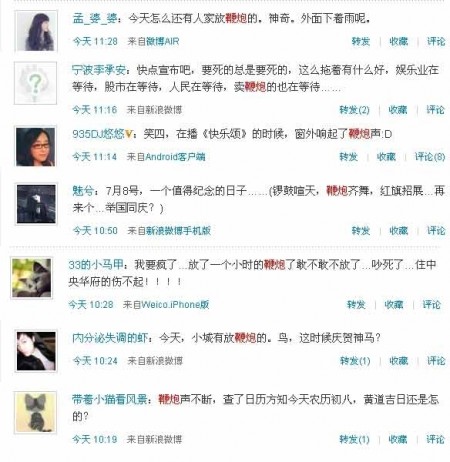
Task: Click 转发(2) on 宁波李承安's post
Action: point(354,110)
